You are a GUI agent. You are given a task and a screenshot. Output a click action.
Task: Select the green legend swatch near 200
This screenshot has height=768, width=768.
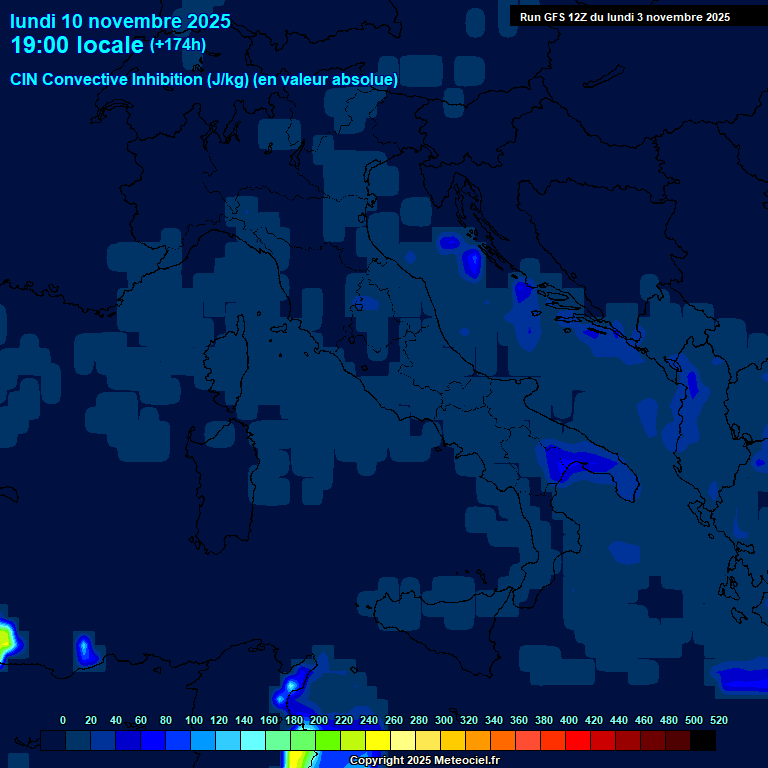point(304,741)
